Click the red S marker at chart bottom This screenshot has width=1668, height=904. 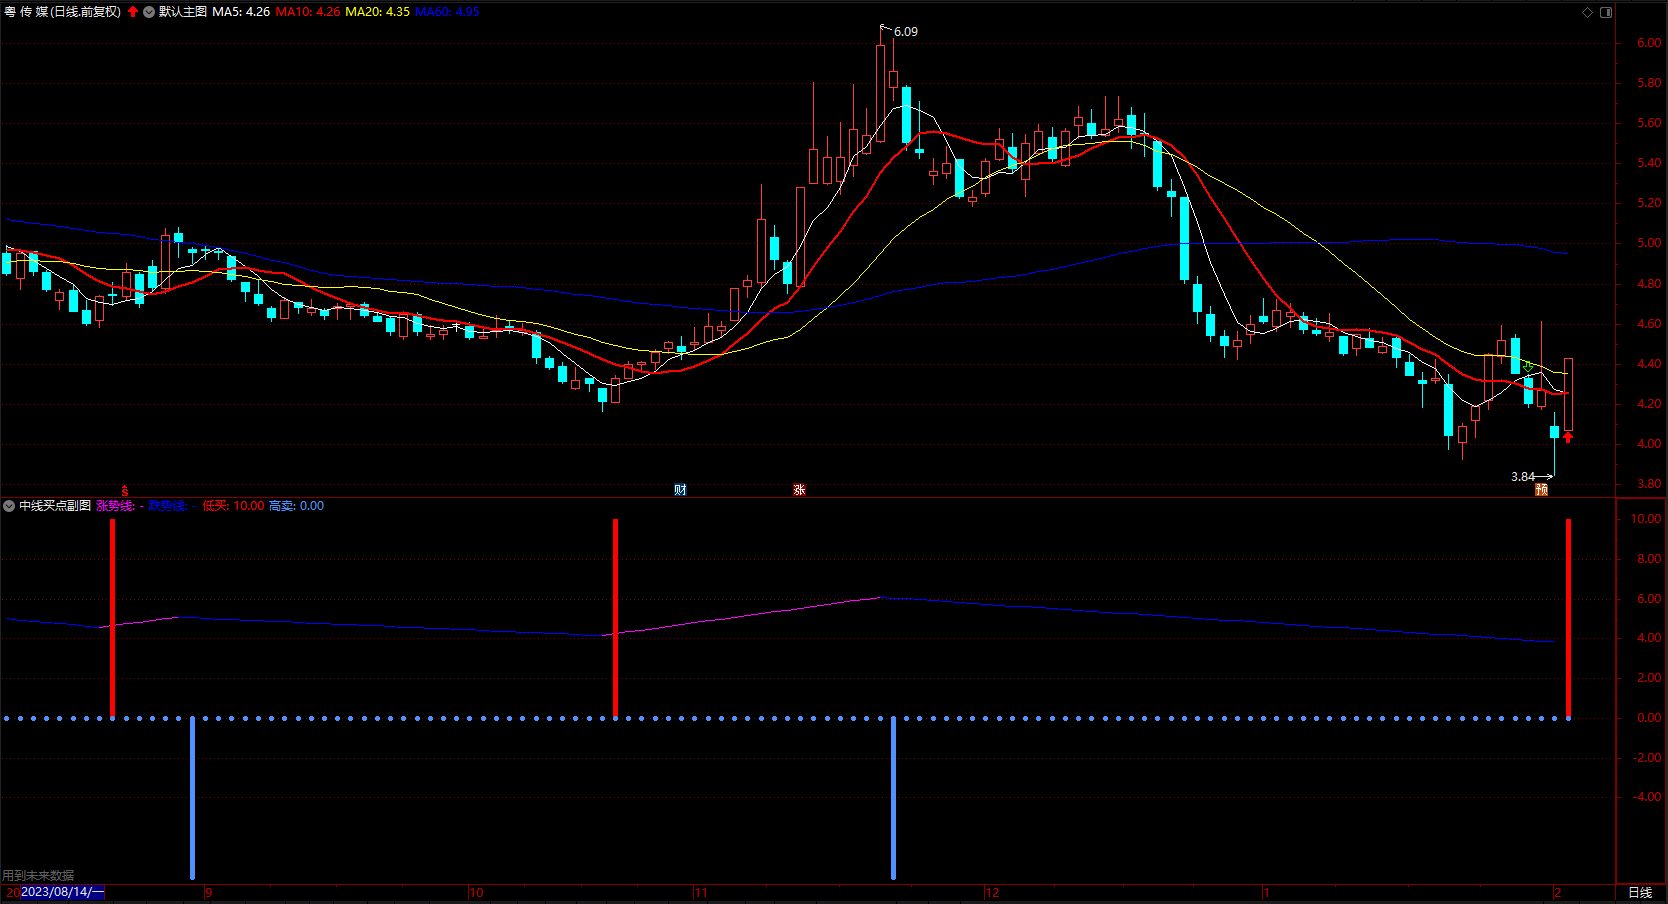125,491
